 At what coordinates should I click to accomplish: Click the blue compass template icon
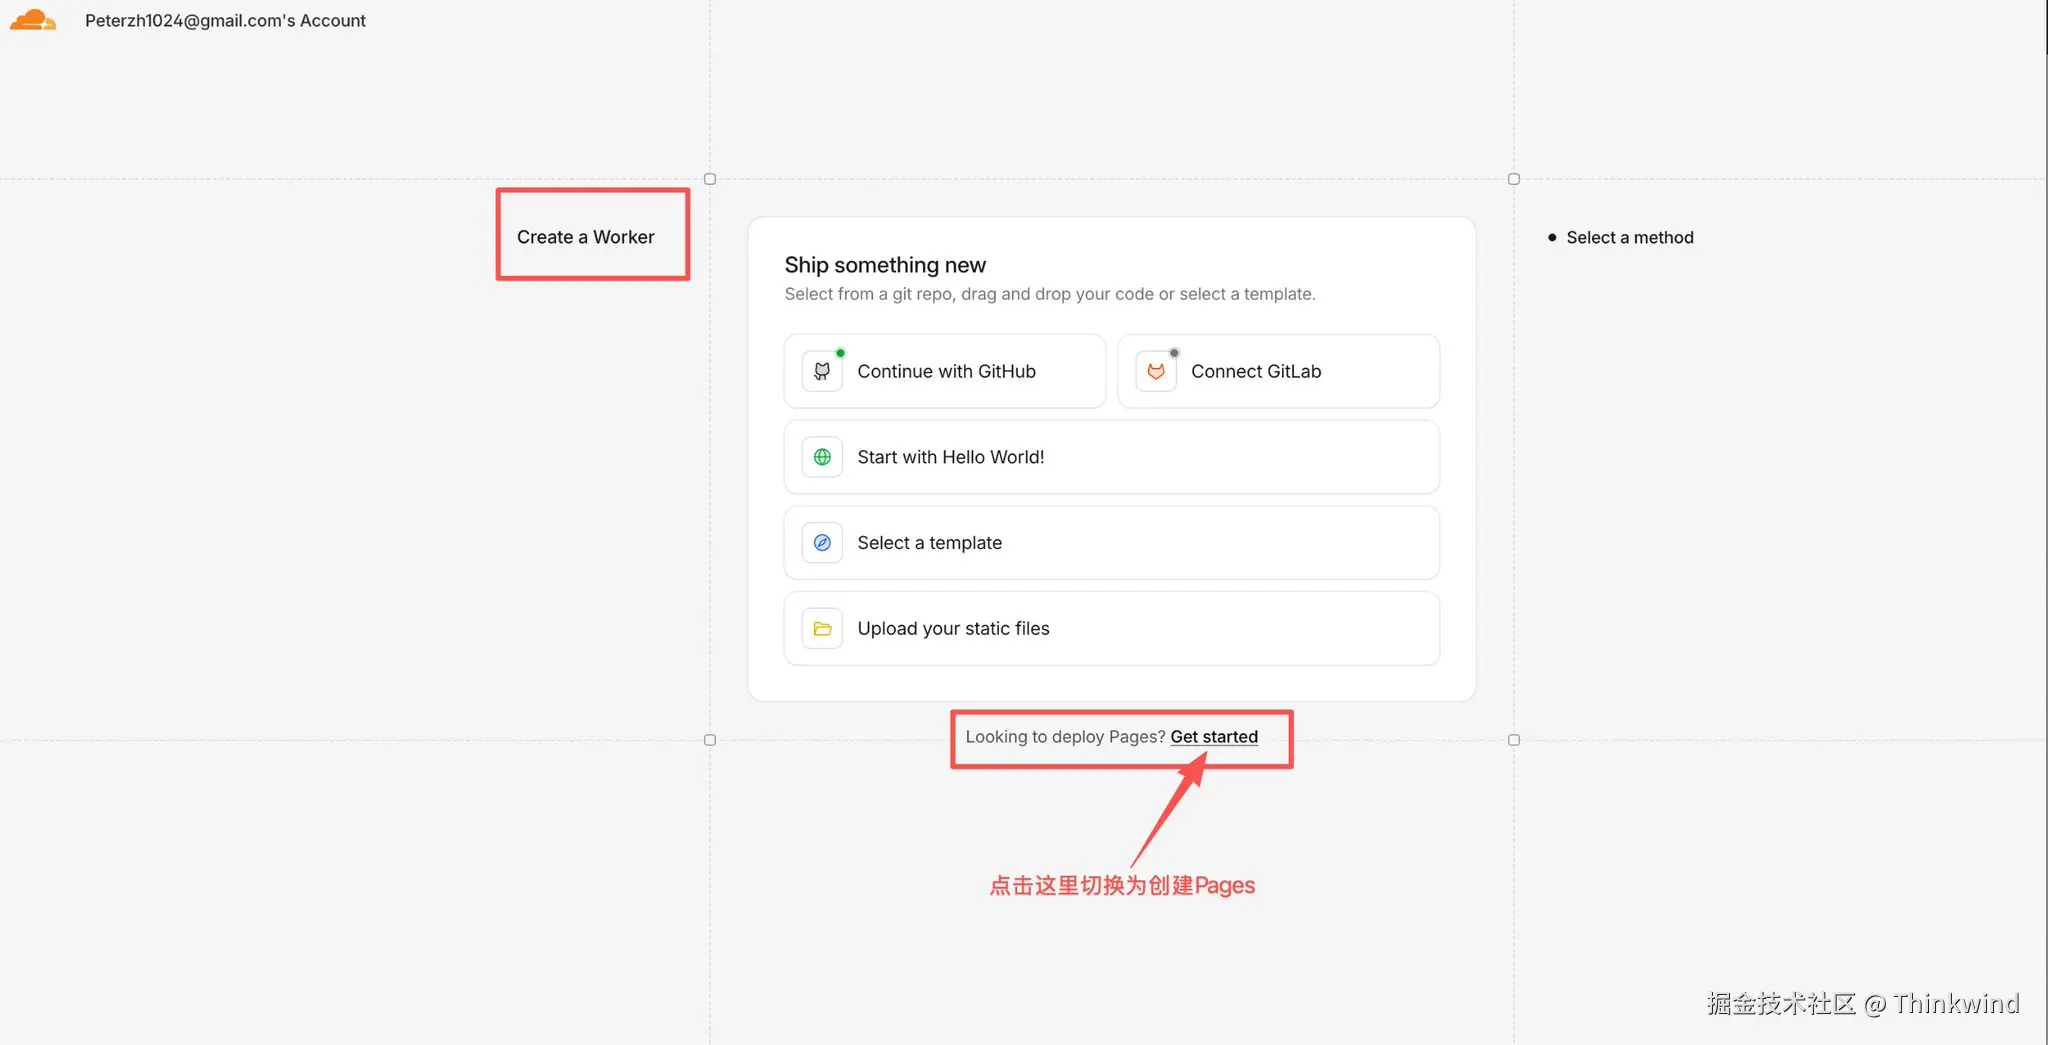[x=822, y=543]
